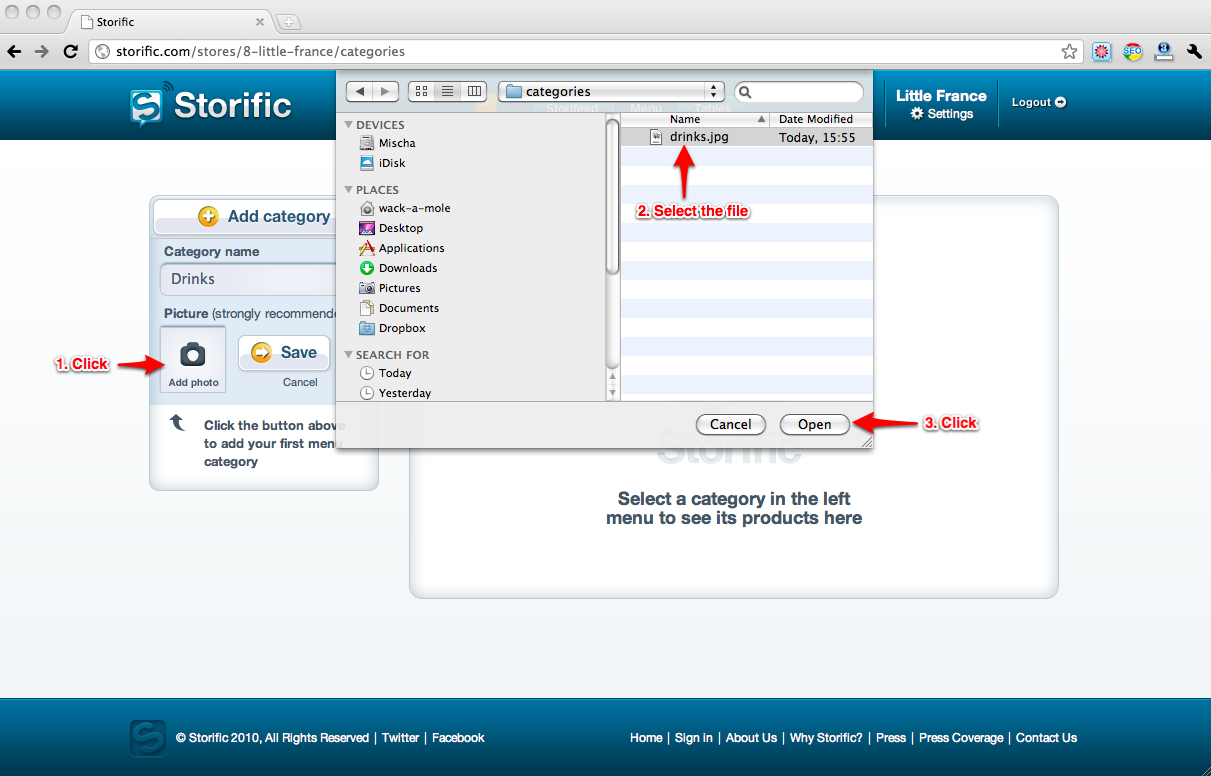Open the categories folder path dropdown
Viewport: 1211px width, 776px height.
pos(611,91)
